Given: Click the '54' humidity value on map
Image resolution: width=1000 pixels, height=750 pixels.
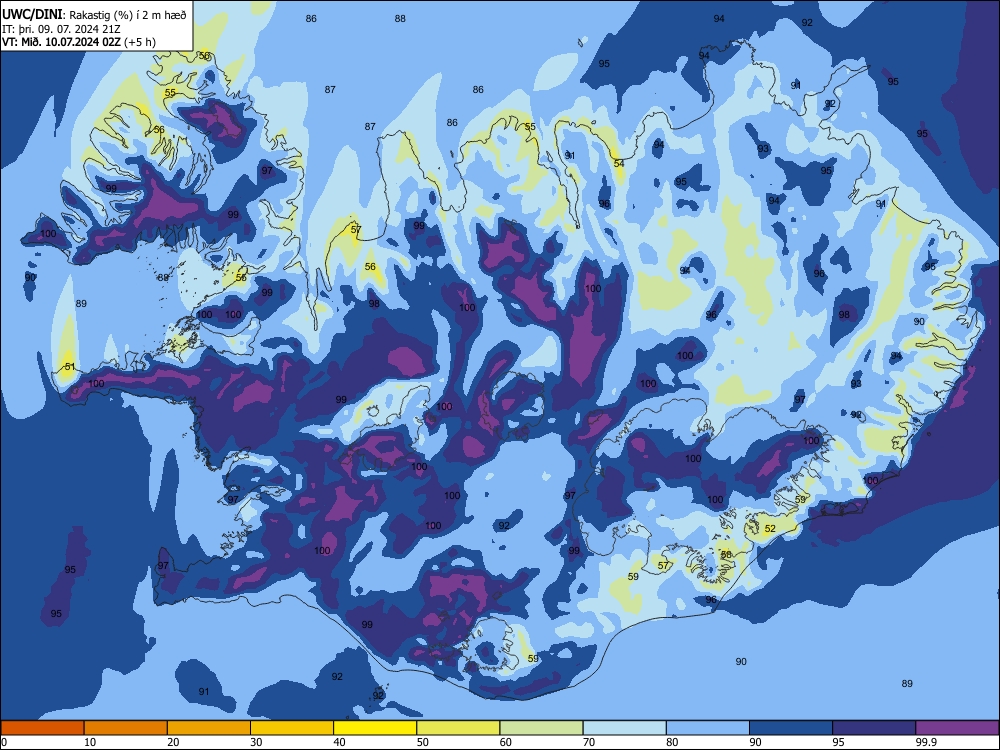Looking at the screenshot, I should click(x=619, y=163).
